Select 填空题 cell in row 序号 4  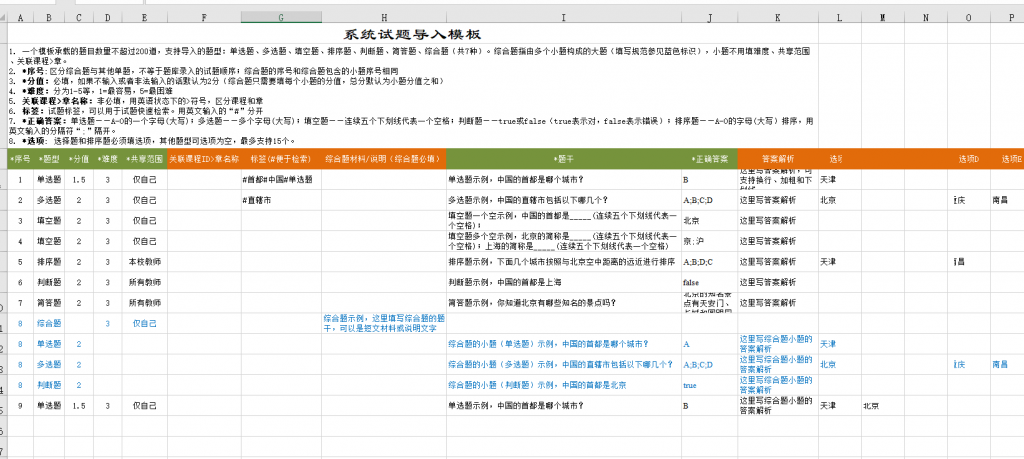49,241
